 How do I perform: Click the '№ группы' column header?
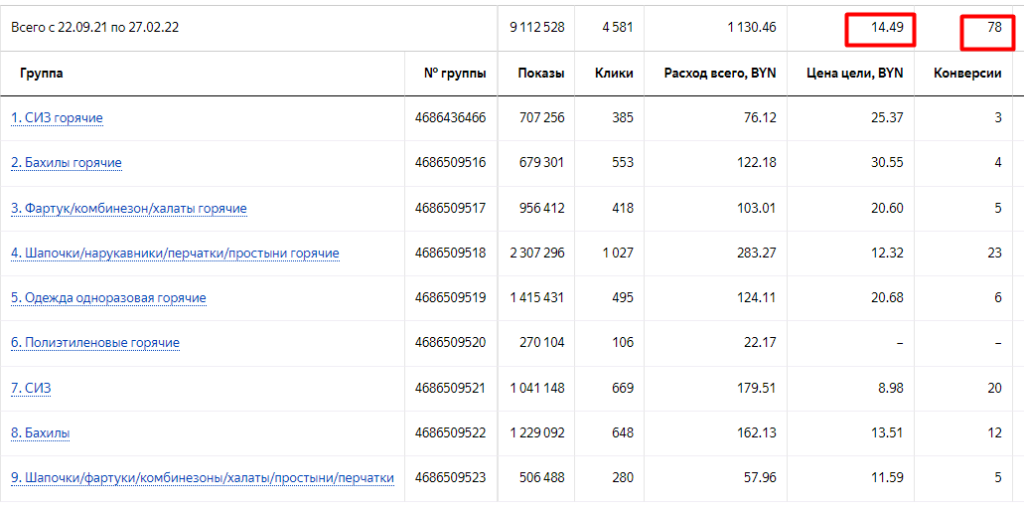click(455, 73)
